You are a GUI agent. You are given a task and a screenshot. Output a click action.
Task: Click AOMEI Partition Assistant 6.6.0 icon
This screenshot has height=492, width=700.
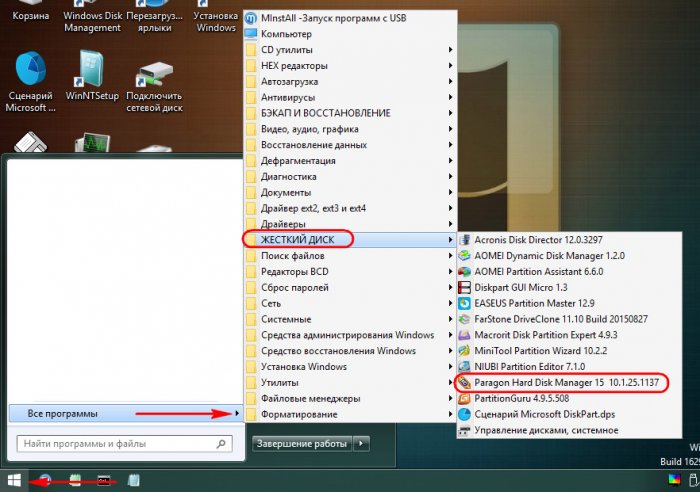(464, 271)
